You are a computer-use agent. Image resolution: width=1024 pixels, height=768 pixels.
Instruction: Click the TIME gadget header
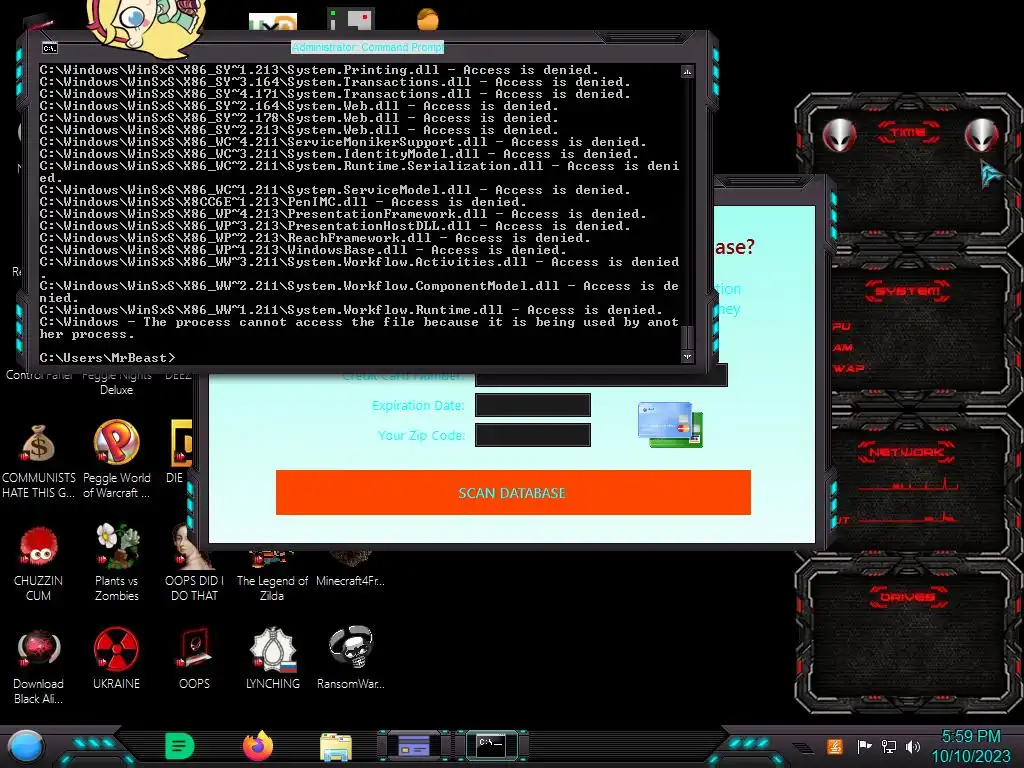click(908, 132)
